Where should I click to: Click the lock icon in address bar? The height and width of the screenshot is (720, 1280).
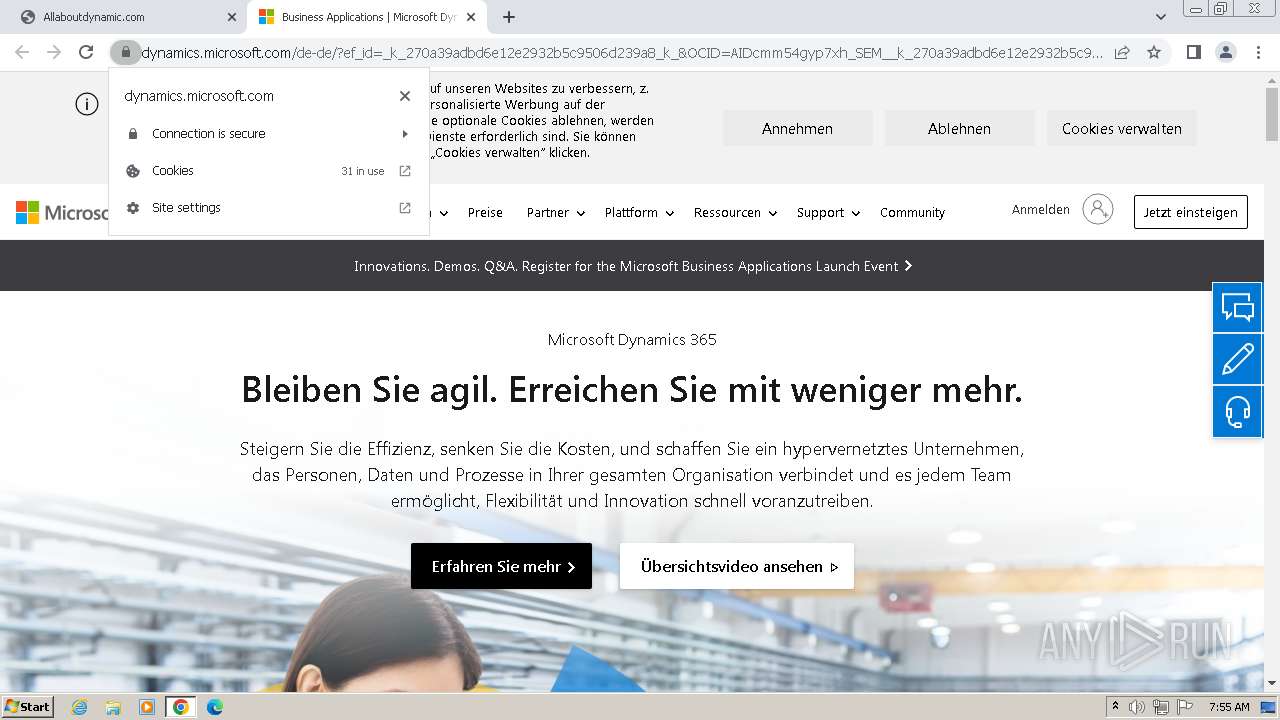pyautogui.click(x=125, y=52)
